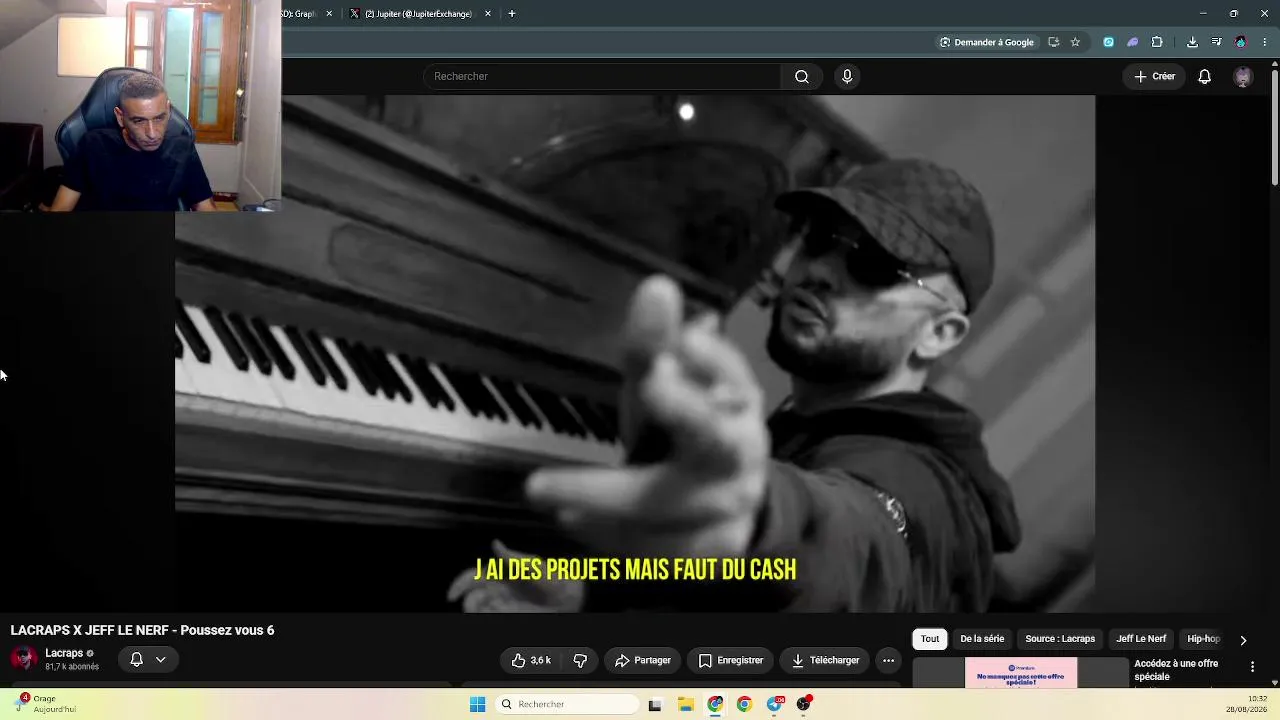Bookmark this page with the star icon
1280x720 pixels.
pos(1075,42)
